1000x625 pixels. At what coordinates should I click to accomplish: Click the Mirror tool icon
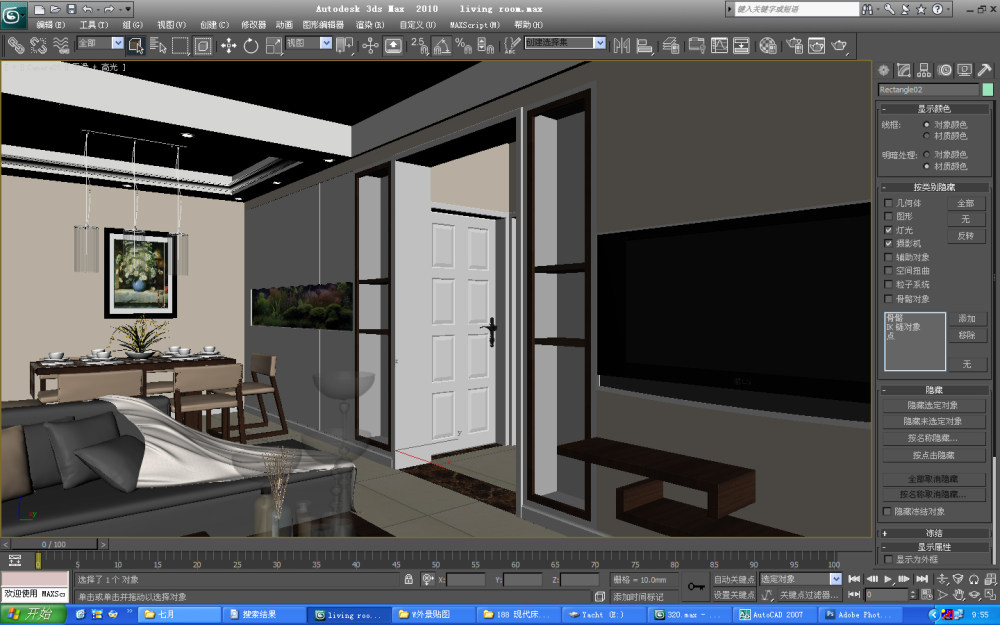click(622, 45)
